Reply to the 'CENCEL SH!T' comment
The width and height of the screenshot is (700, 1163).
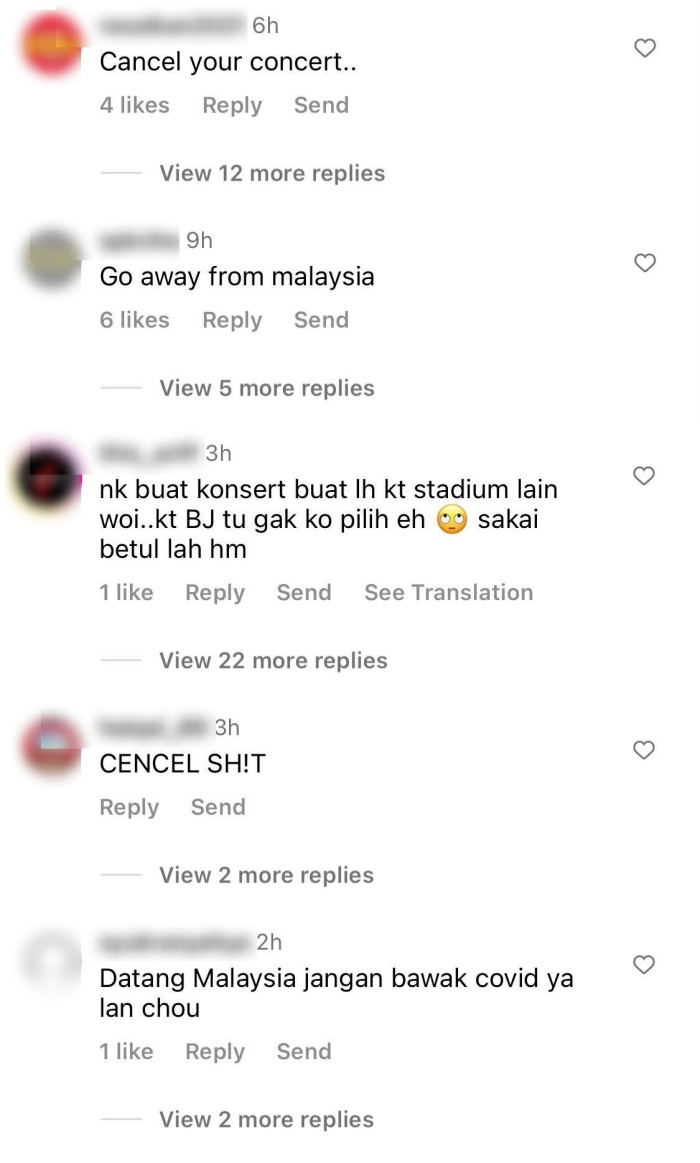(129, 808)
